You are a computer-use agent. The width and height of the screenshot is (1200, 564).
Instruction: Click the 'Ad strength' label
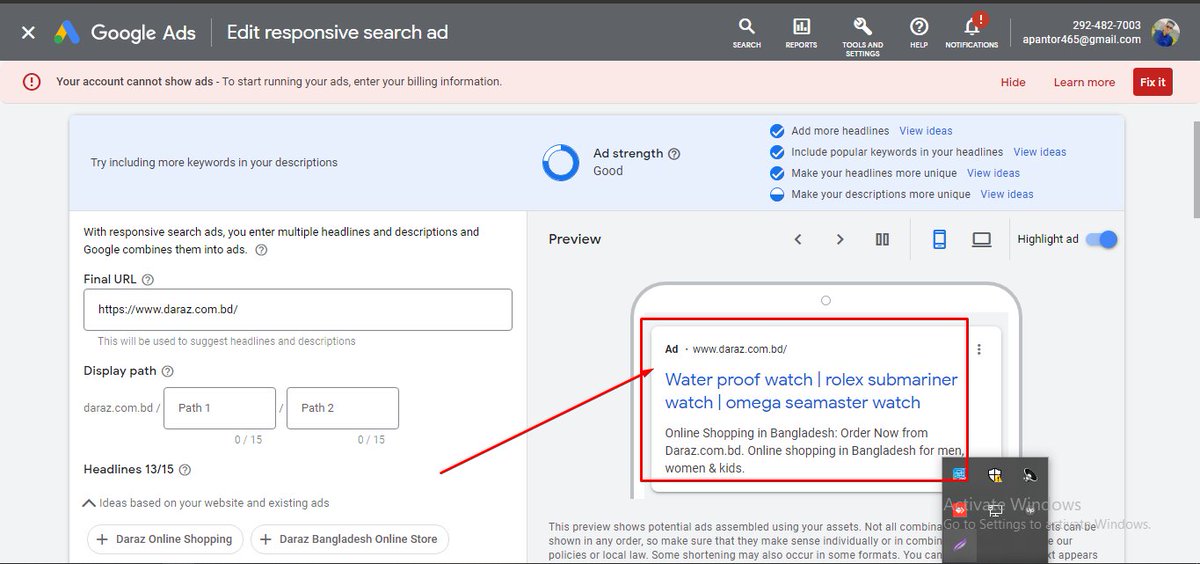628,154
